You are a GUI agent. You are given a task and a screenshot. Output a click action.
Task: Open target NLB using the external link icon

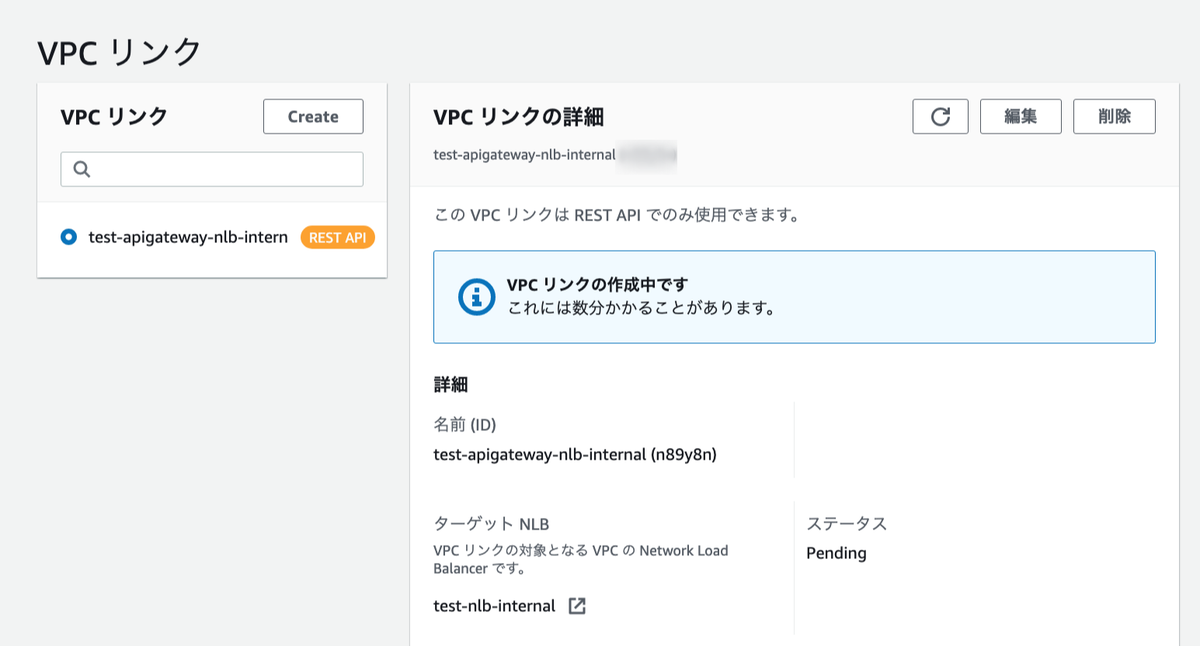click(x=578, y=605)
